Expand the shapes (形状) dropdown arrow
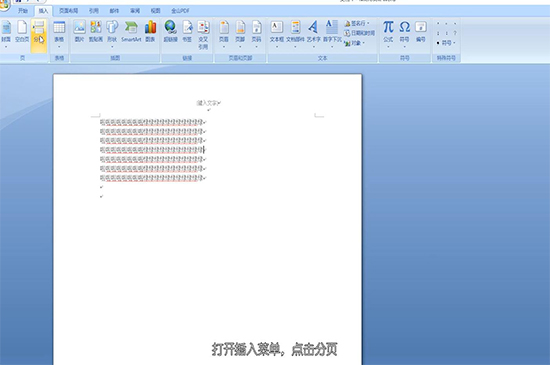This screenshot has width=550, height=365. tap(112, 47)
